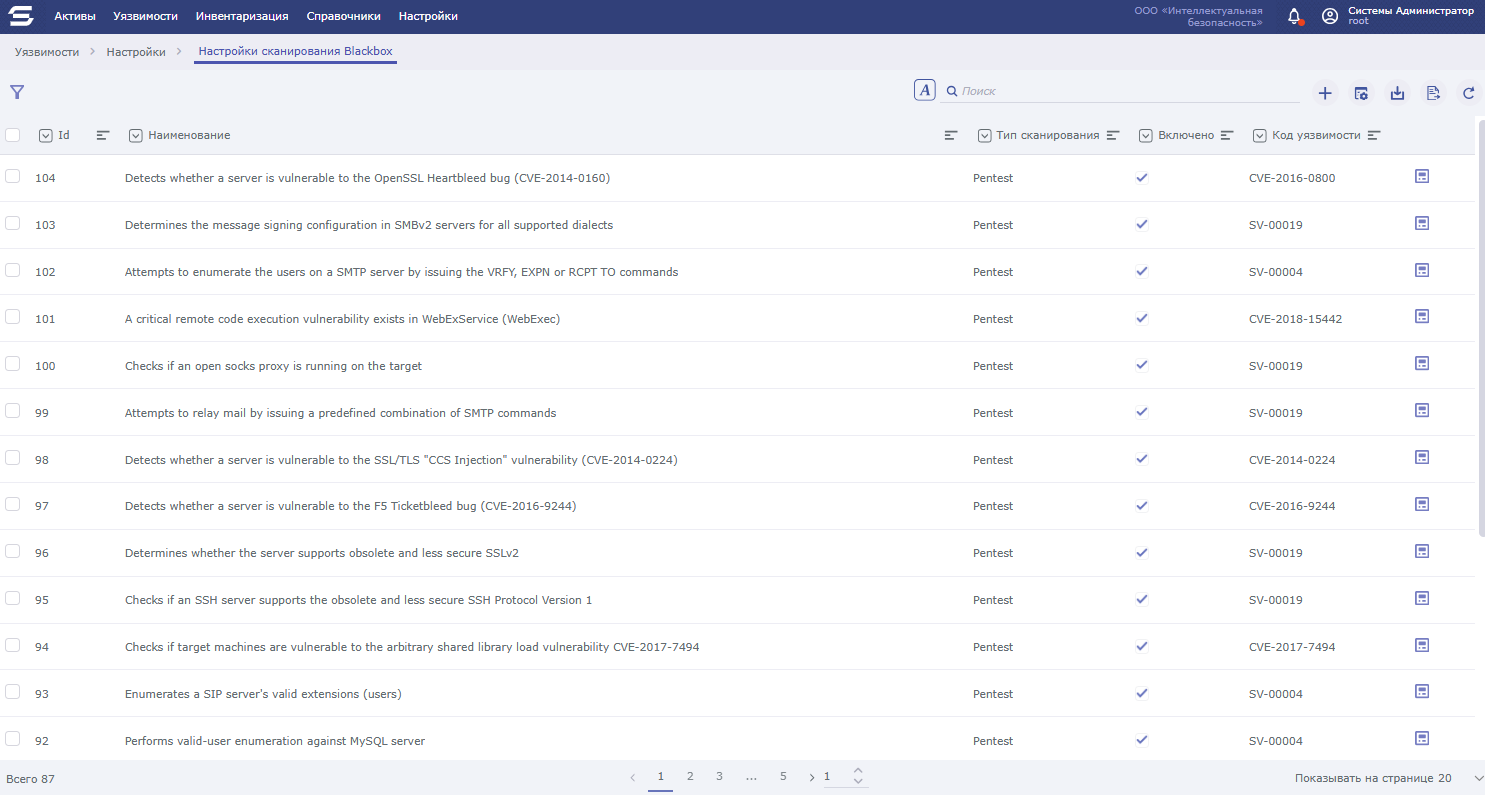Screen dimensions: 1485x795
Task: Open the Инвентаризация menu
Action: [x=242, y=16]
